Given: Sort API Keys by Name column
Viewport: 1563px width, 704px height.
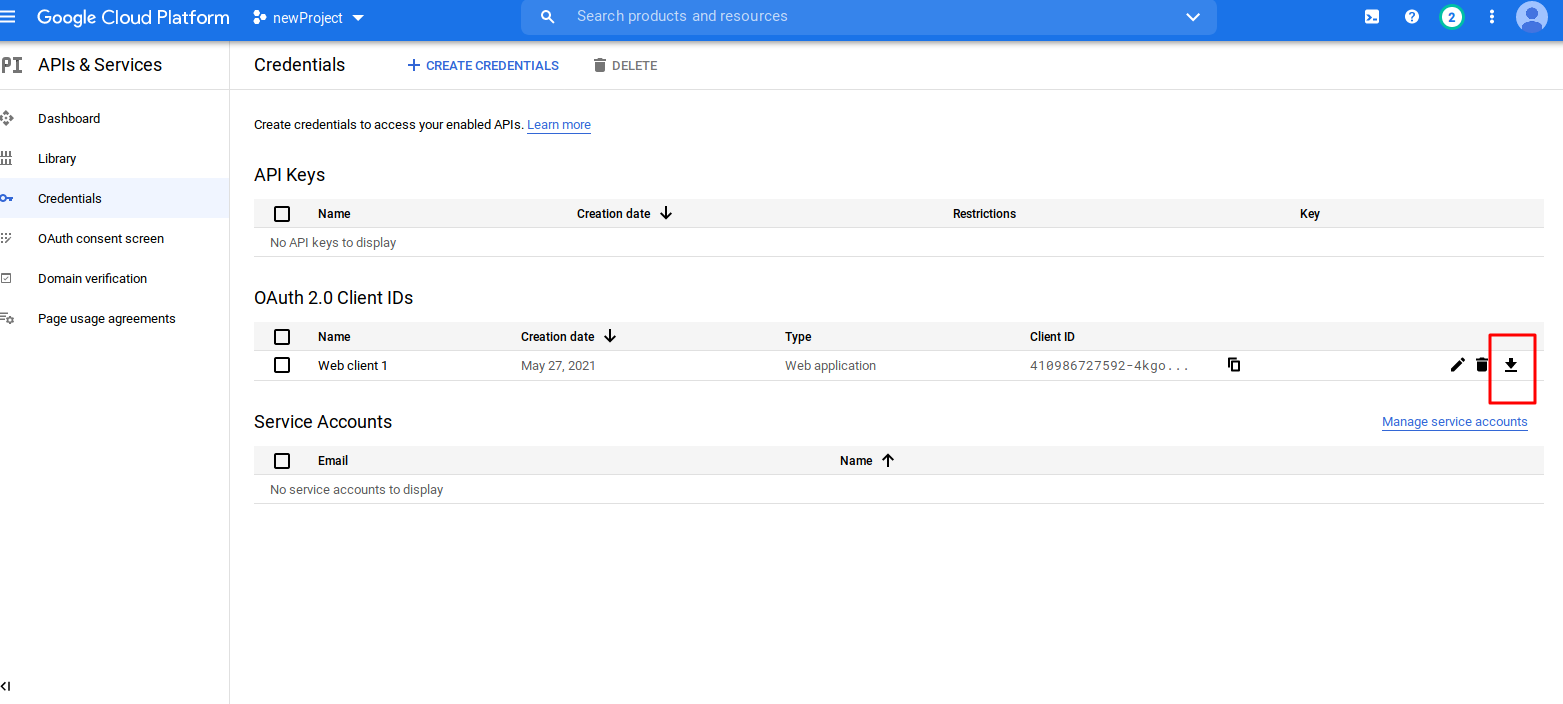Looking at the screenshot, I should coord(334,214).
